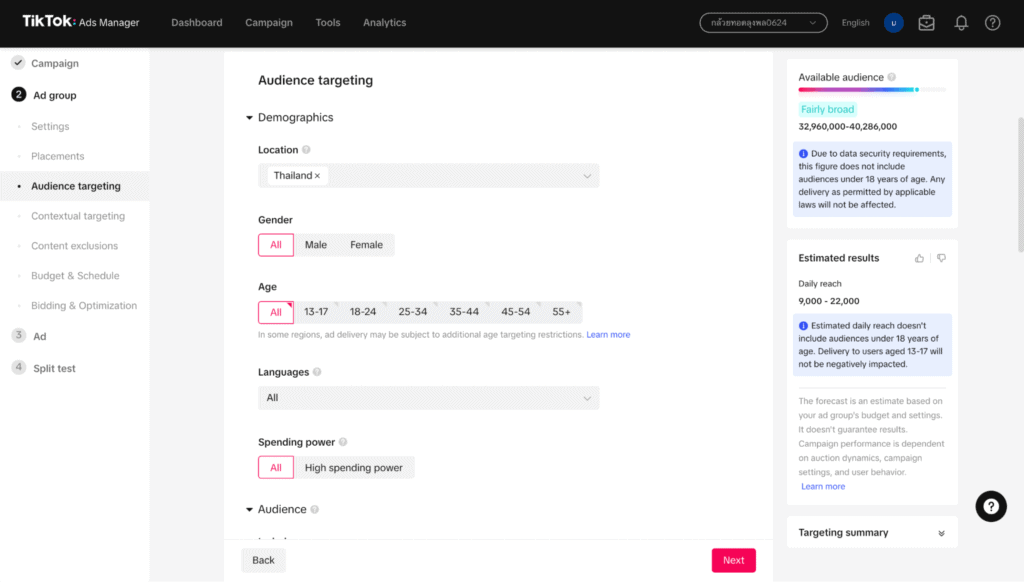
Task: Select All under Spending power
Action: (276, 468)
